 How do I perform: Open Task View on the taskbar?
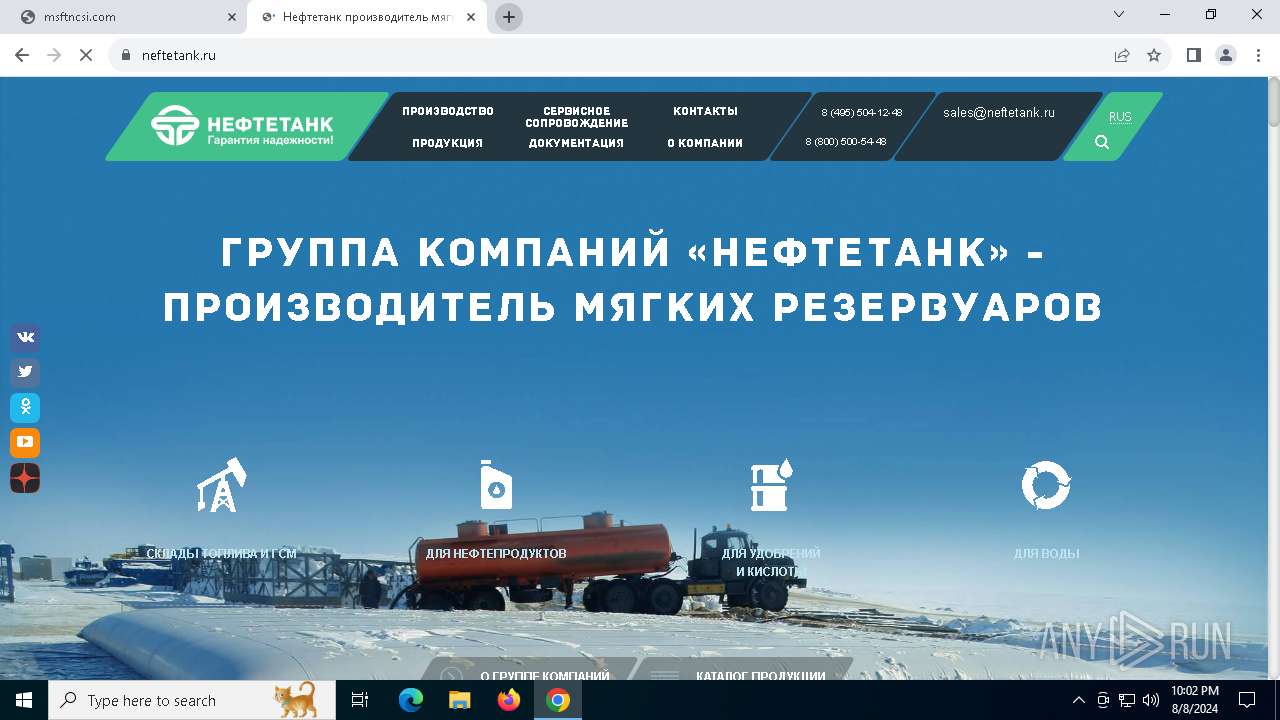pyautogui.click(x=360, y=700)
